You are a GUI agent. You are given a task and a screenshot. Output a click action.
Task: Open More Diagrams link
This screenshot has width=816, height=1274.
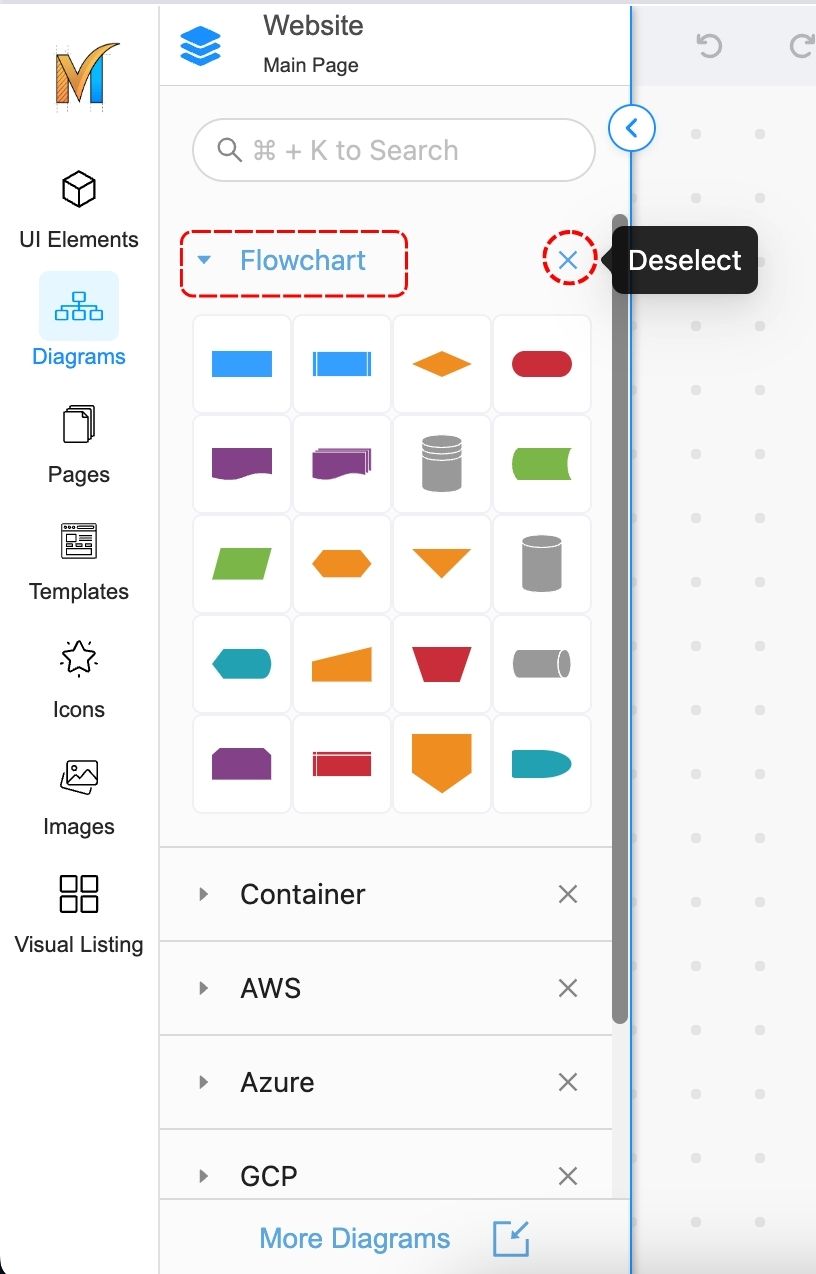click(354, 1238)
